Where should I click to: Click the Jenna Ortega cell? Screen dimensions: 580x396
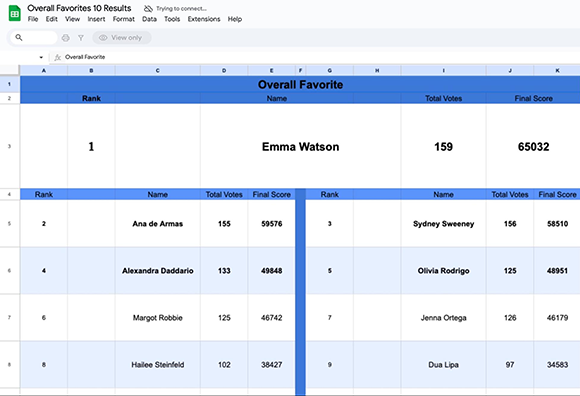tap(444, 318)
